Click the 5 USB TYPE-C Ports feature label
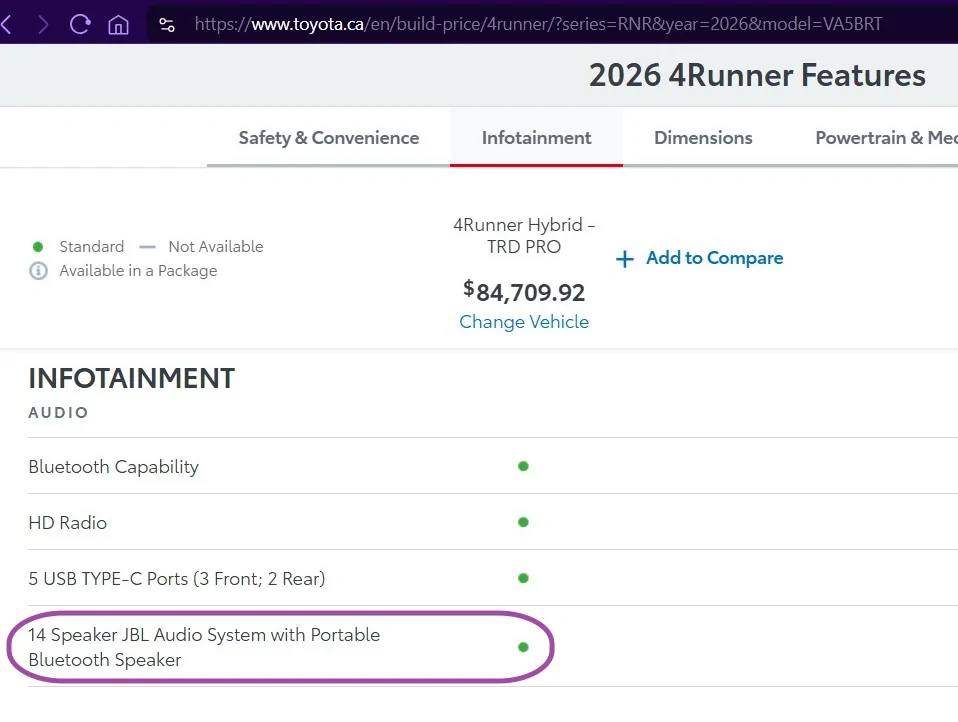 (177, 579)
